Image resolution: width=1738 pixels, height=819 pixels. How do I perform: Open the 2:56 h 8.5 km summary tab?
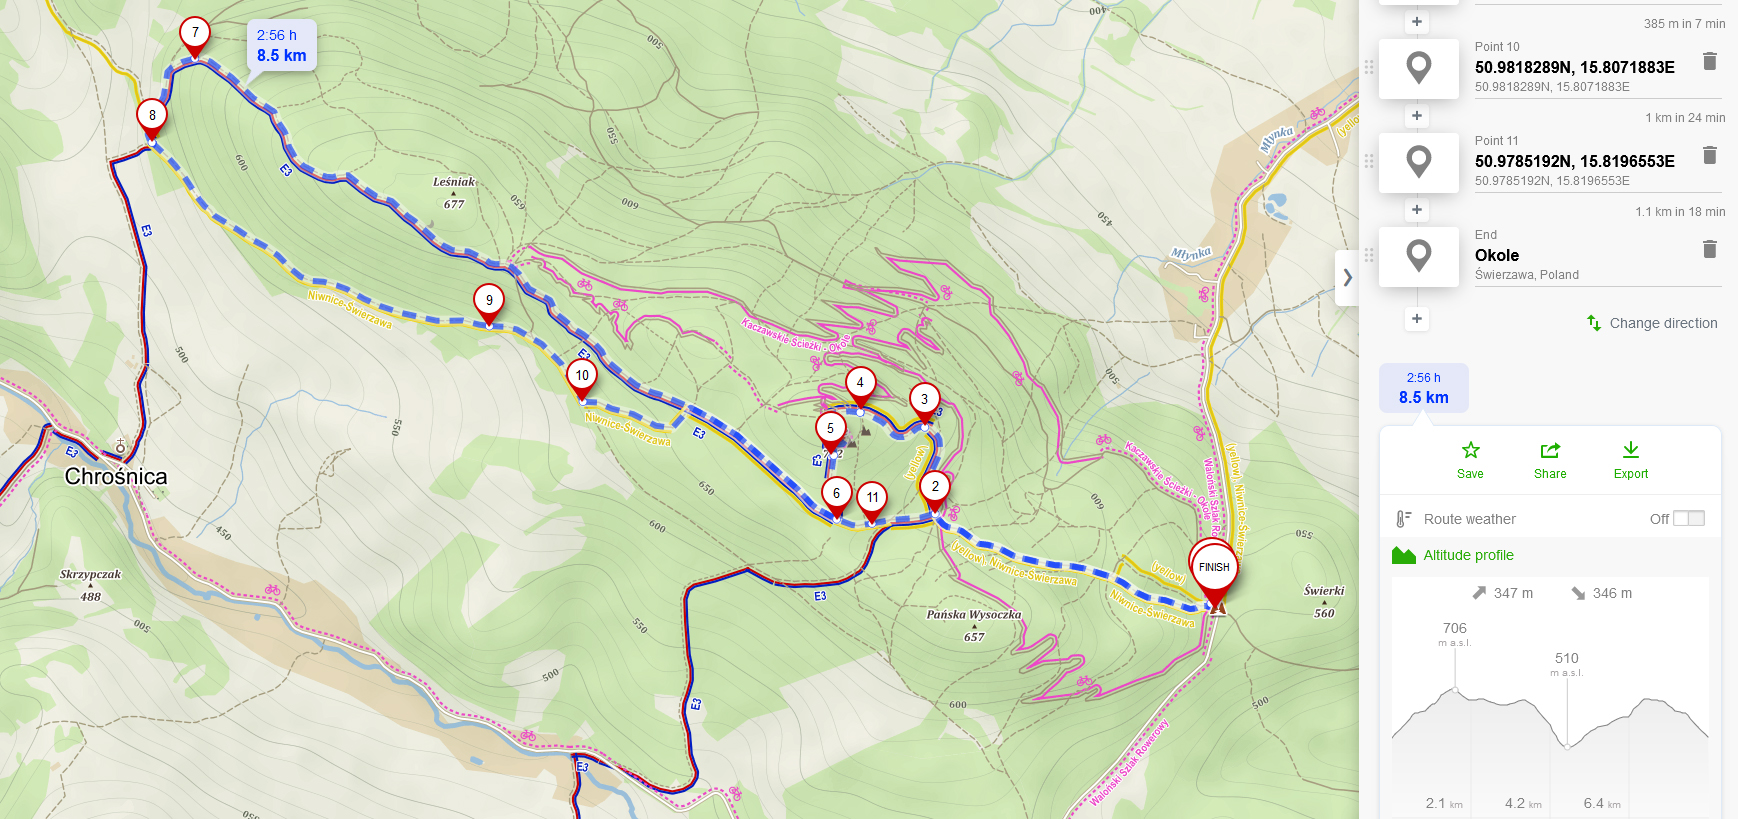[x=1424, y=388]
